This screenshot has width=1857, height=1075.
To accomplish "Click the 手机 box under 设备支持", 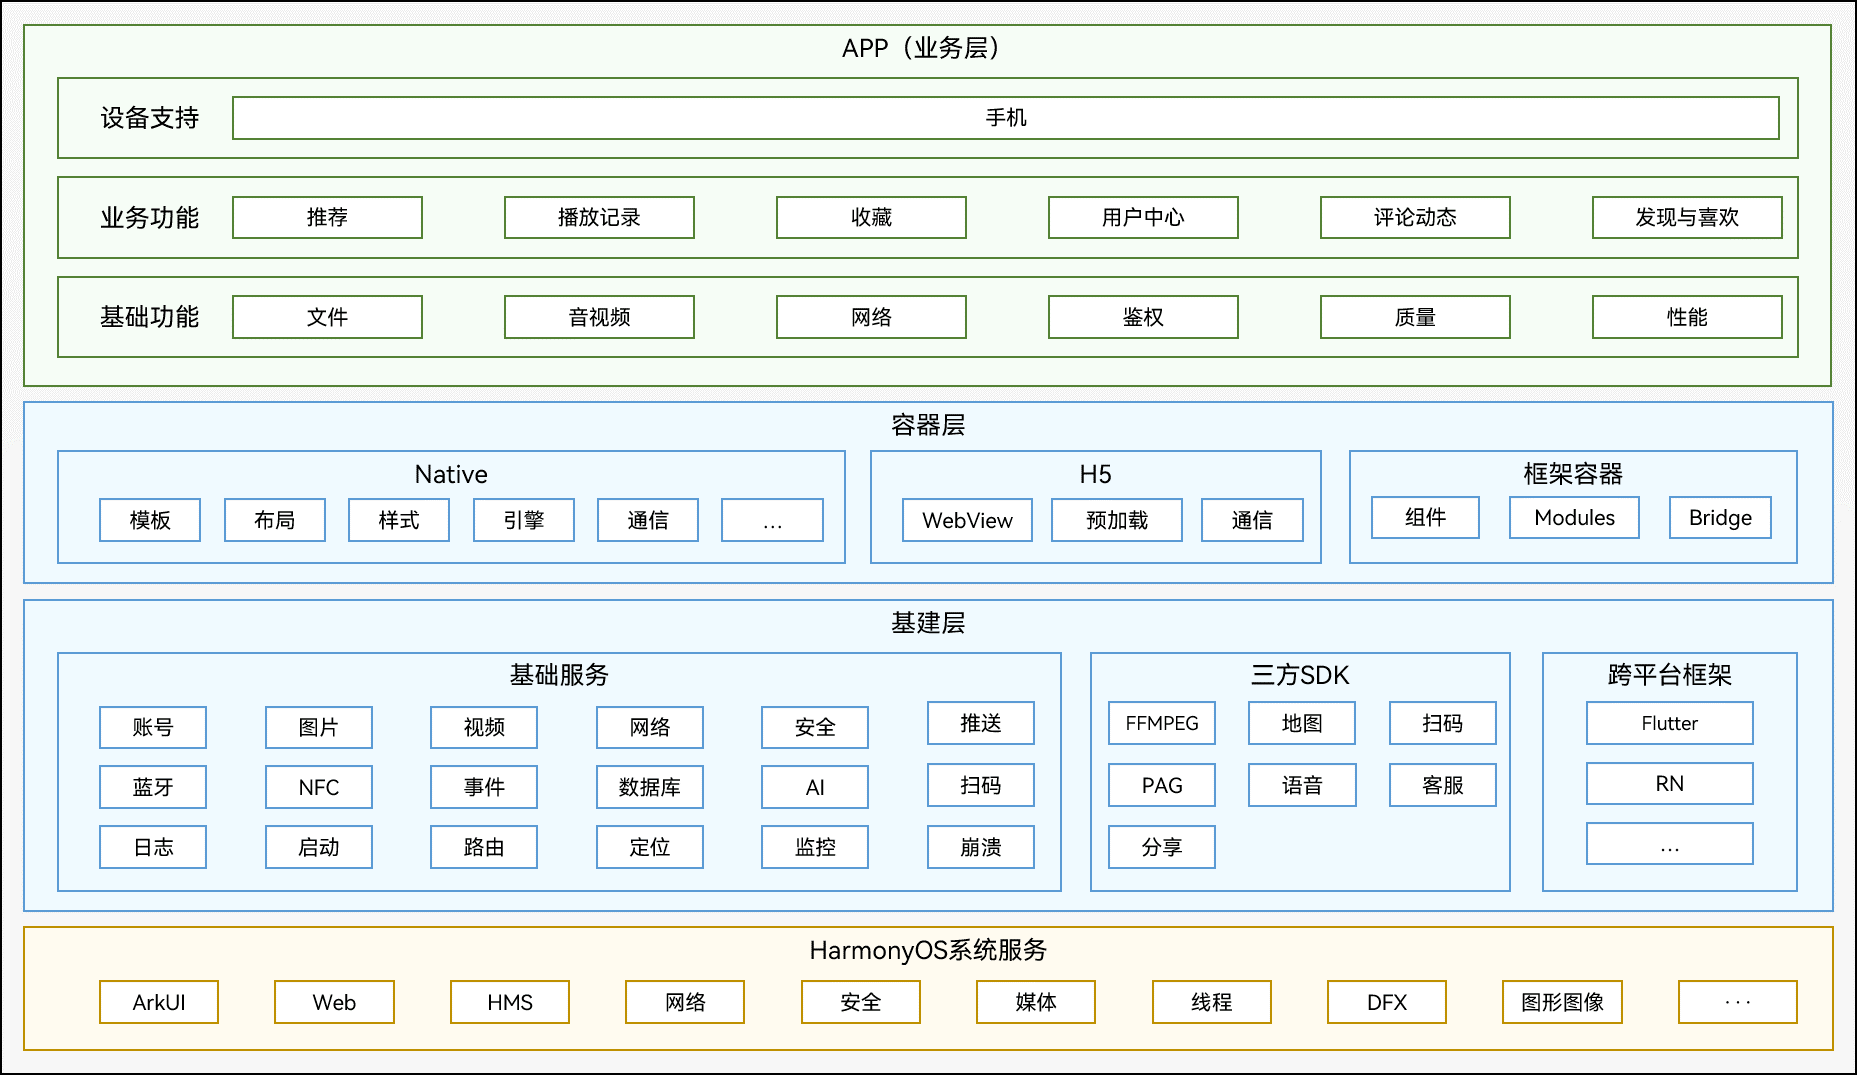I will (x=1005, y=118).
